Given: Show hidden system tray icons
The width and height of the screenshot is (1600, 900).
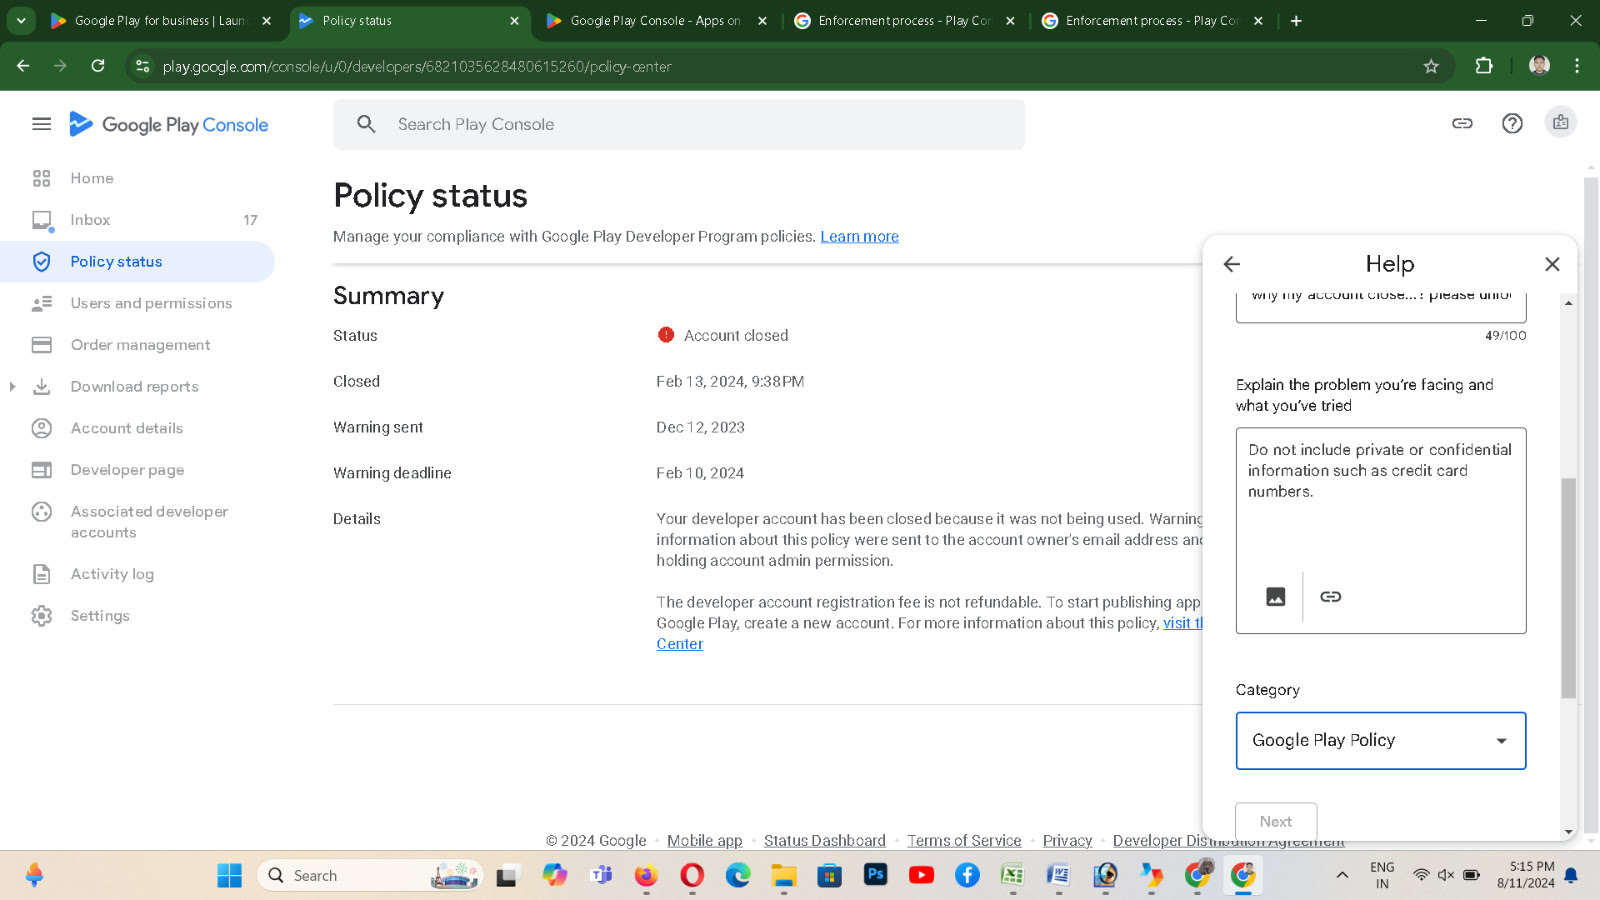Looking at the screenshot, I should coord(1342,876).
